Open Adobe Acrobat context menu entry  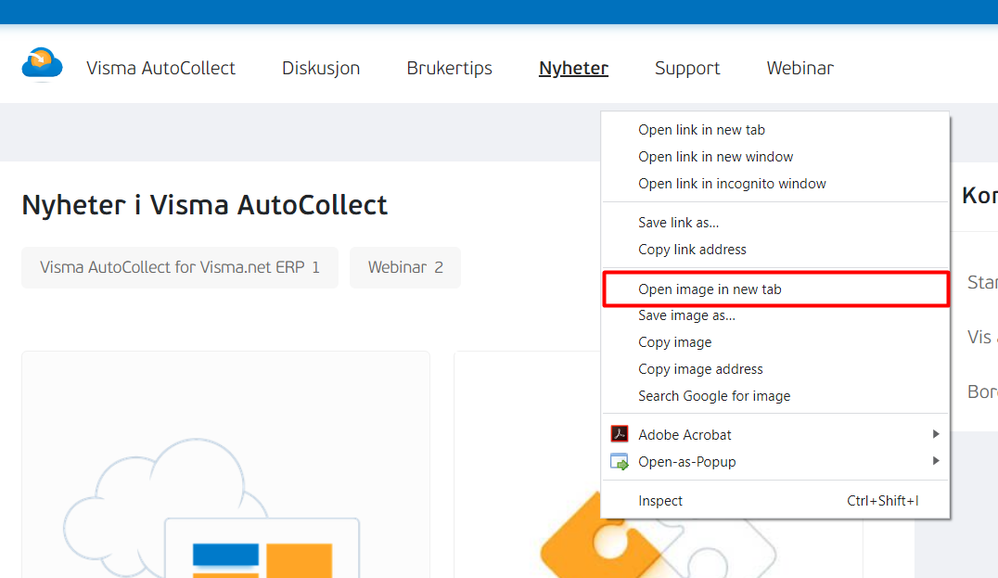point(775,435)
